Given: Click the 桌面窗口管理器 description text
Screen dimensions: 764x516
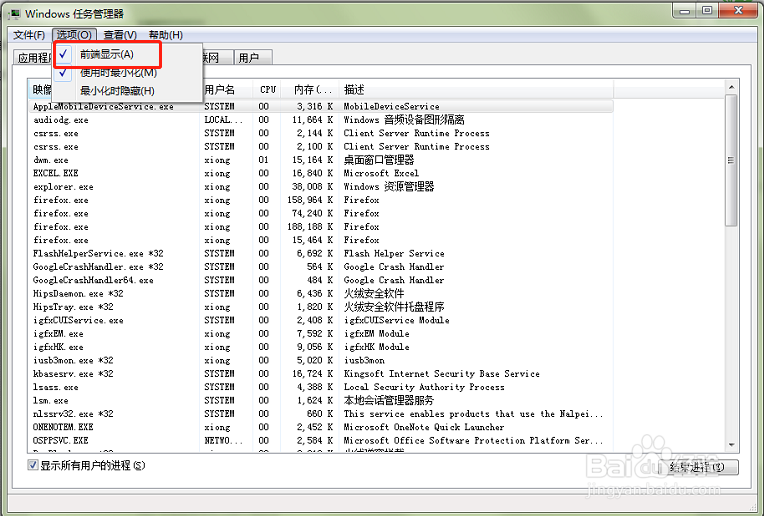Looking at the screenshot, I should pos(379,160).
